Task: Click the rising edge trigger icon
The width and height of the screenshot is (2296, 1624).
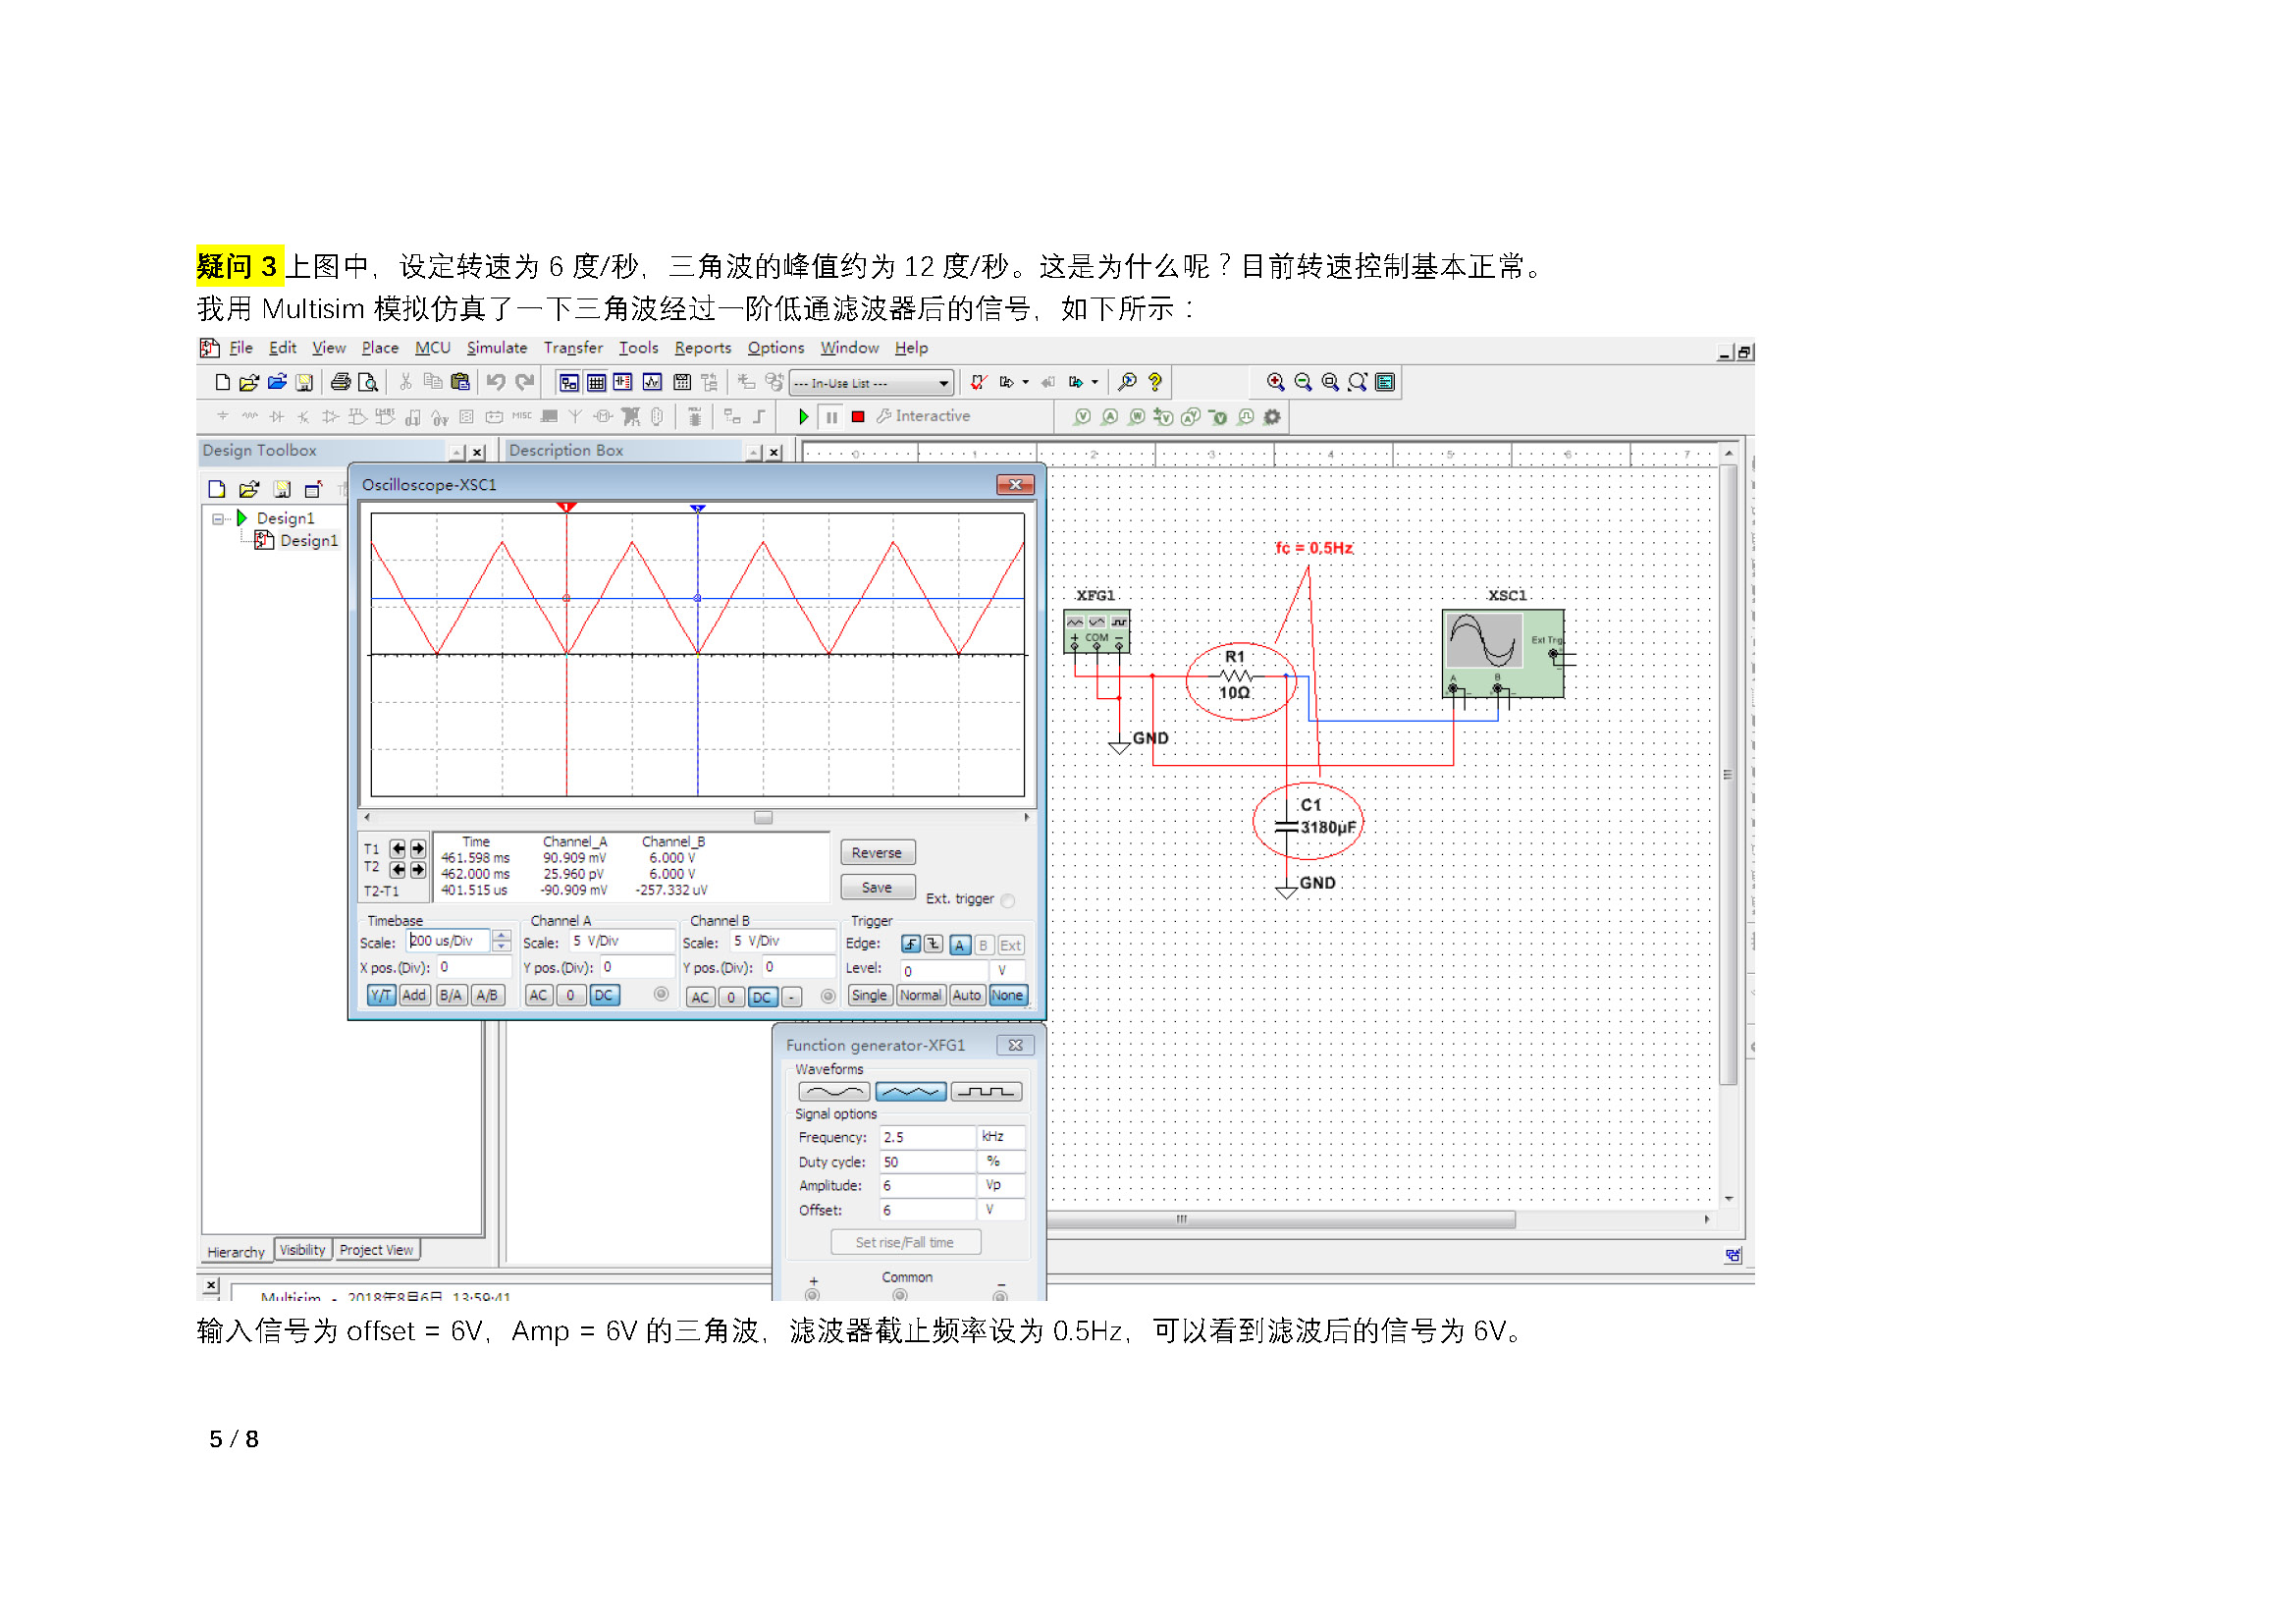Action: (910, 945)
